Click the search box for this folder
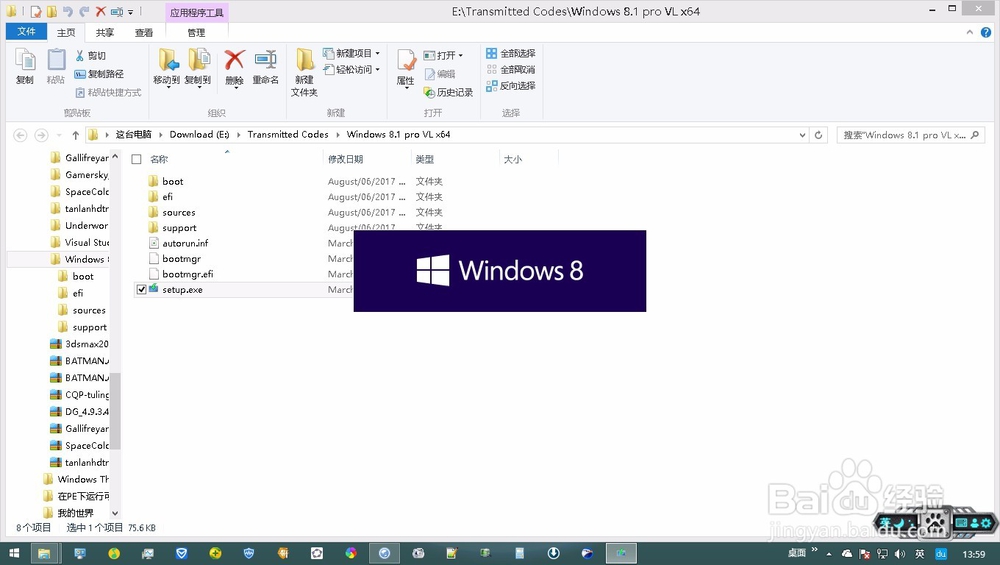Image resolution: width=1000 pixels, height=565 pixels. coord(911,135)
